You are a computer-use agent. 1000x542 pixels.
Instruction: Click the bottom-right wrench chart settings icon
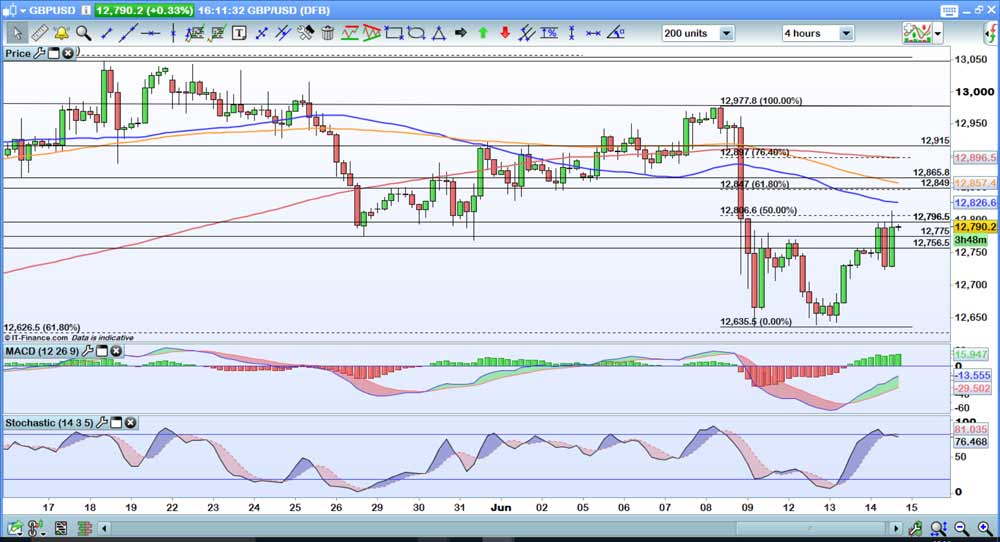click(x=916, y=529)
